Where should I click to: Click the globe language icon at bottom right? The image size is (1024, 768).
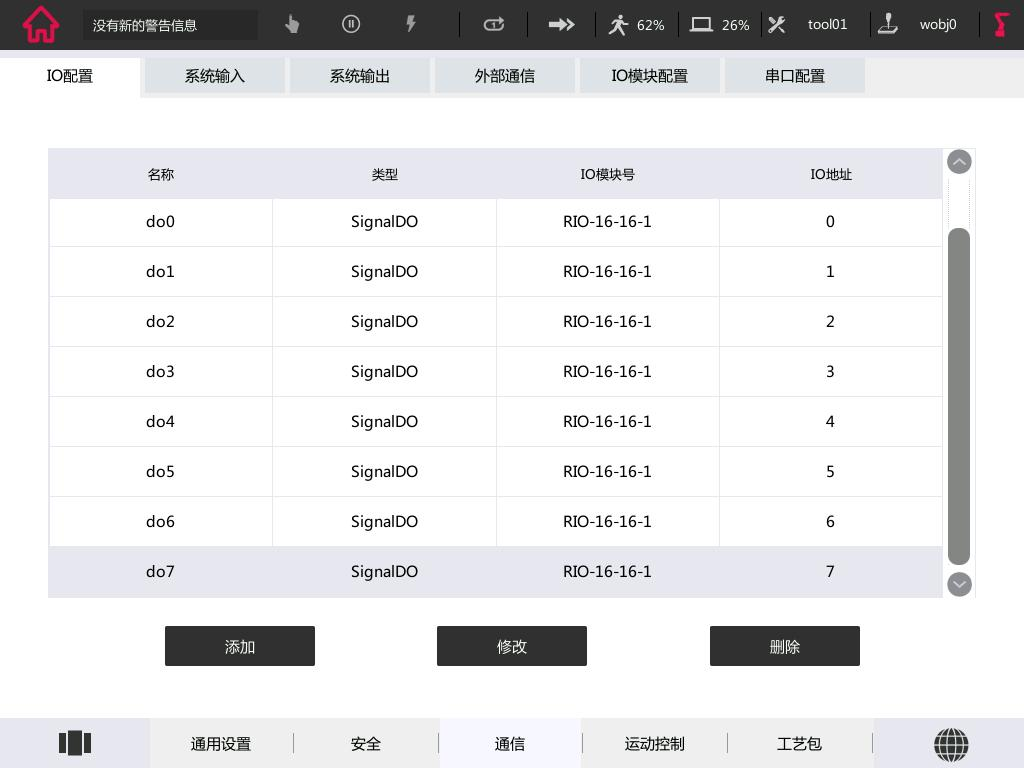tap(951, 744)
